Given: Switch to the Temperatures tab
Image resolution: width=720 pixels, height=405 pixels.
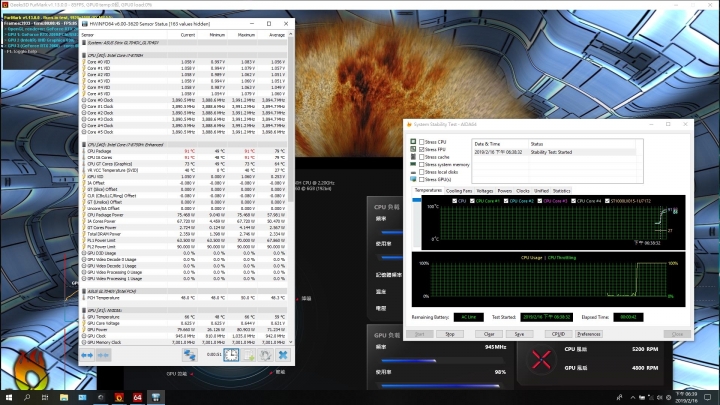Looking at the screenshot, I should coord(428,190).
